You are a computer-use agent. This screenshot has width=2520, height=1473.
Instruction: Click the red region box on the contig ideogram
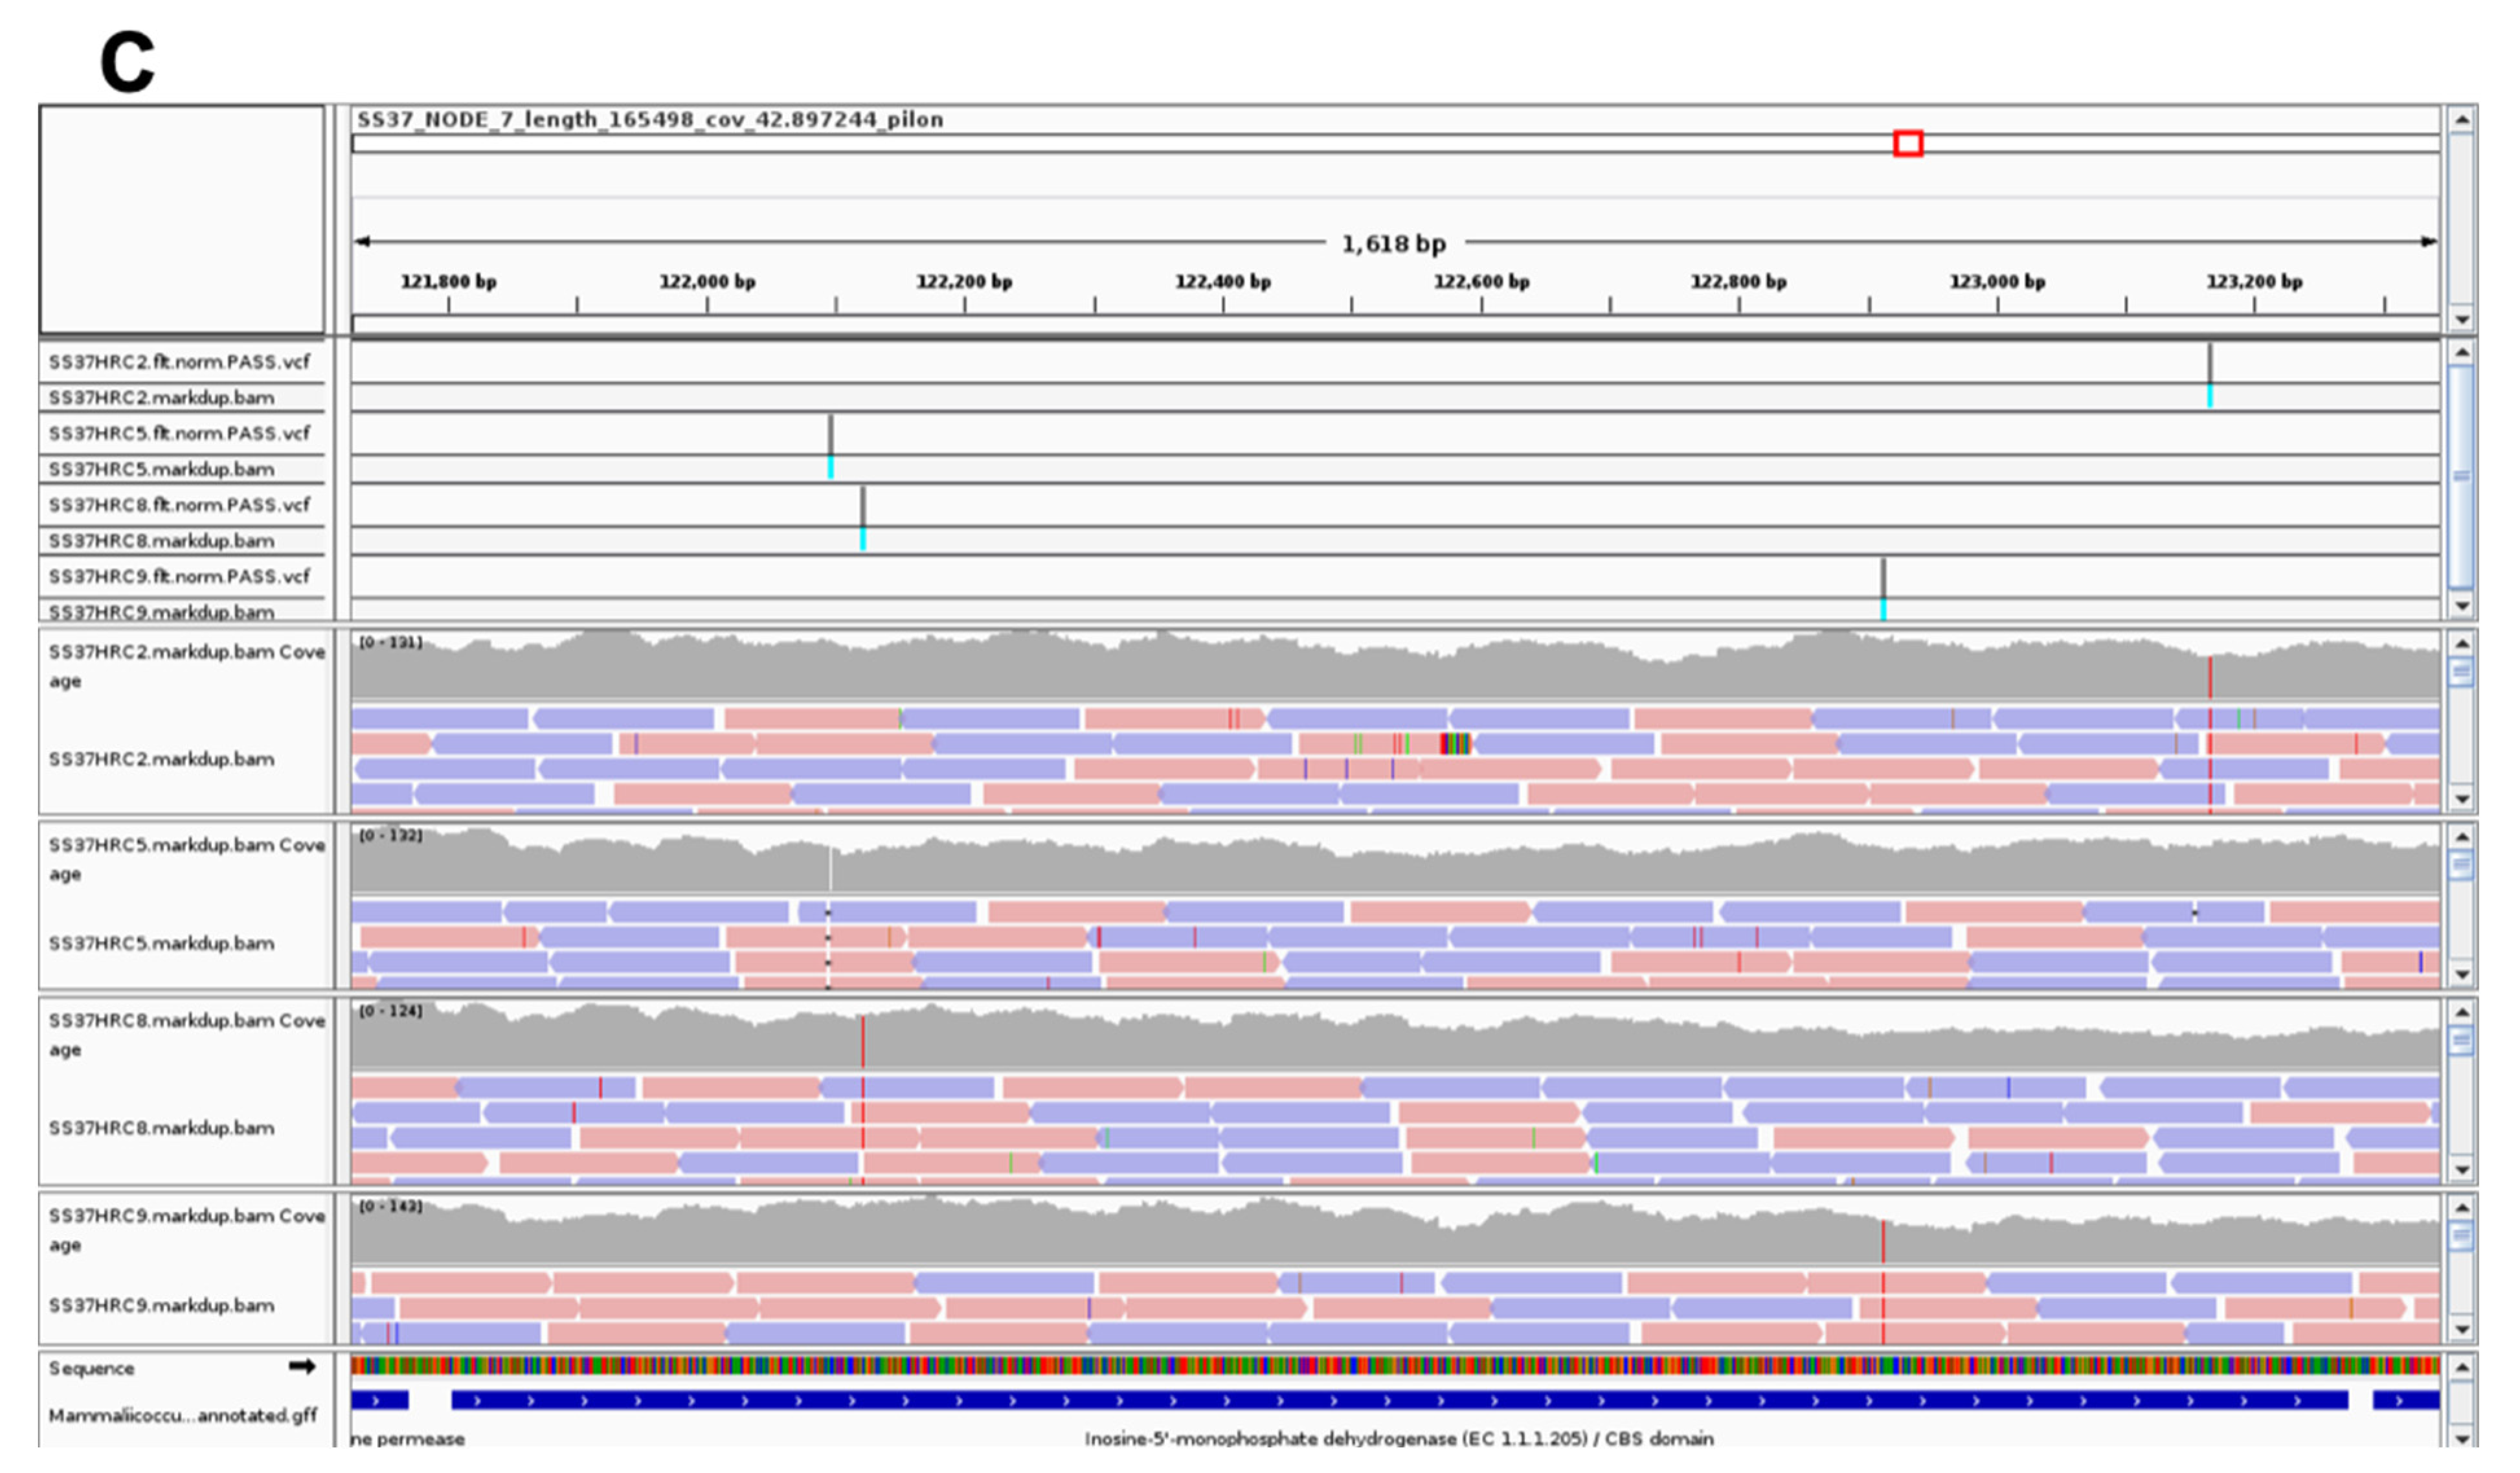point(1907,144)
